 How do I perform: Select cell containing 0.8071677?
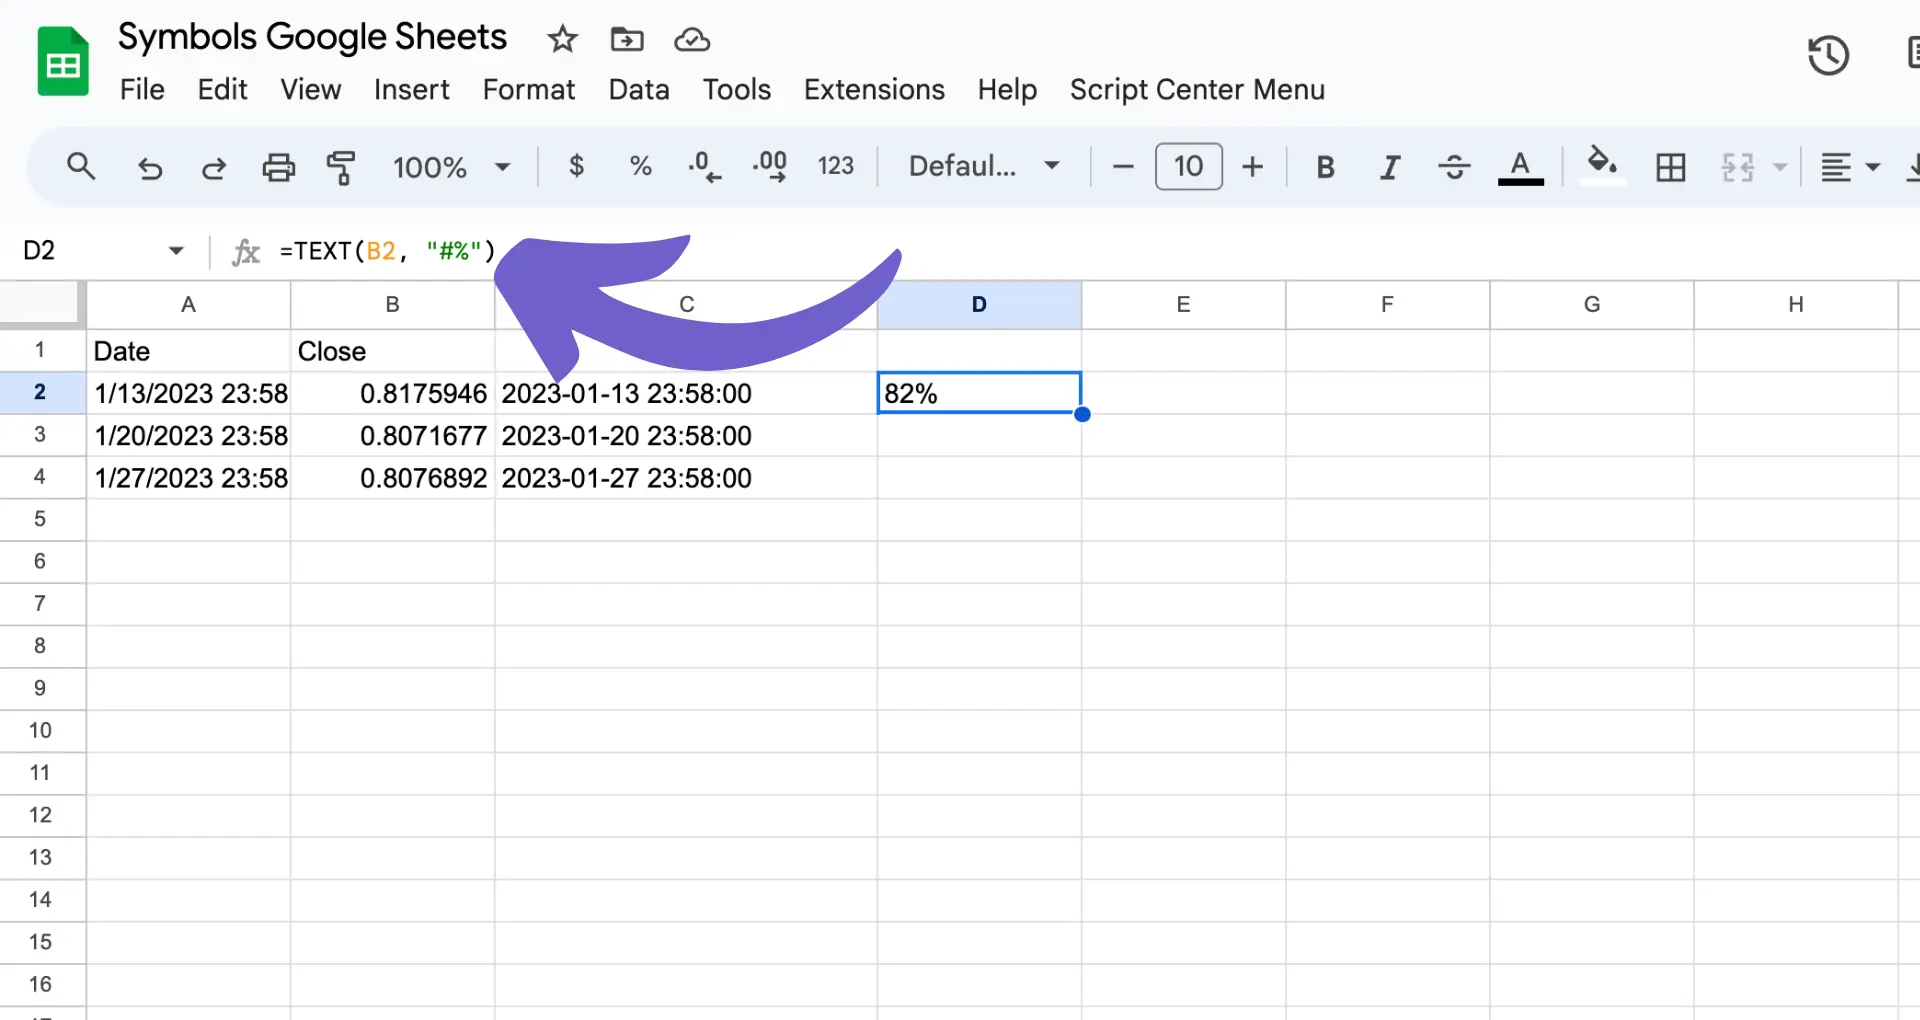[x=392, y=436]
